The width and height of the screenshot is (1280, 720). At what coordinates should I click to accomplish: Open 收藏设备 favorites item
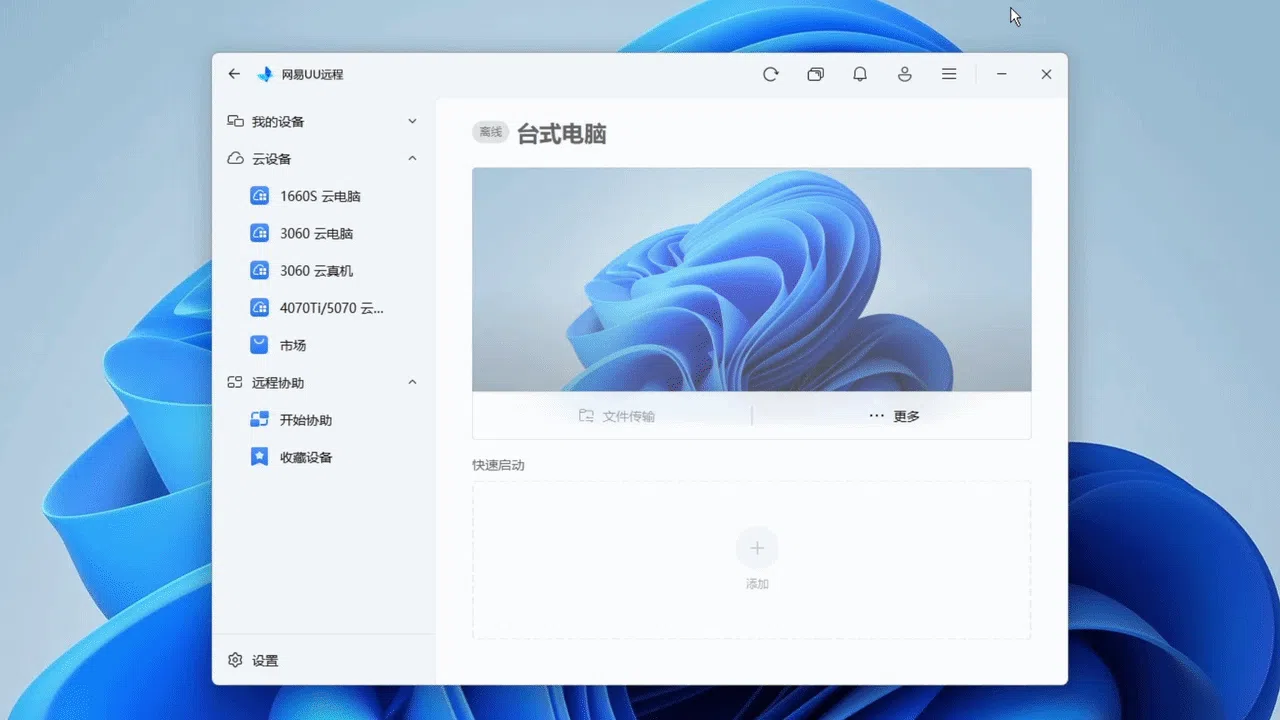coord(305,457)
